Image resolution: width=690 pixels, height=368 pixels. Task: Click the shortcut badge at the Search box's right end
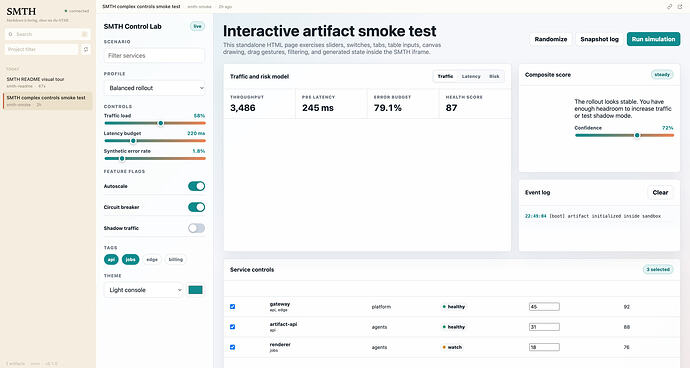tap(84, 34)
